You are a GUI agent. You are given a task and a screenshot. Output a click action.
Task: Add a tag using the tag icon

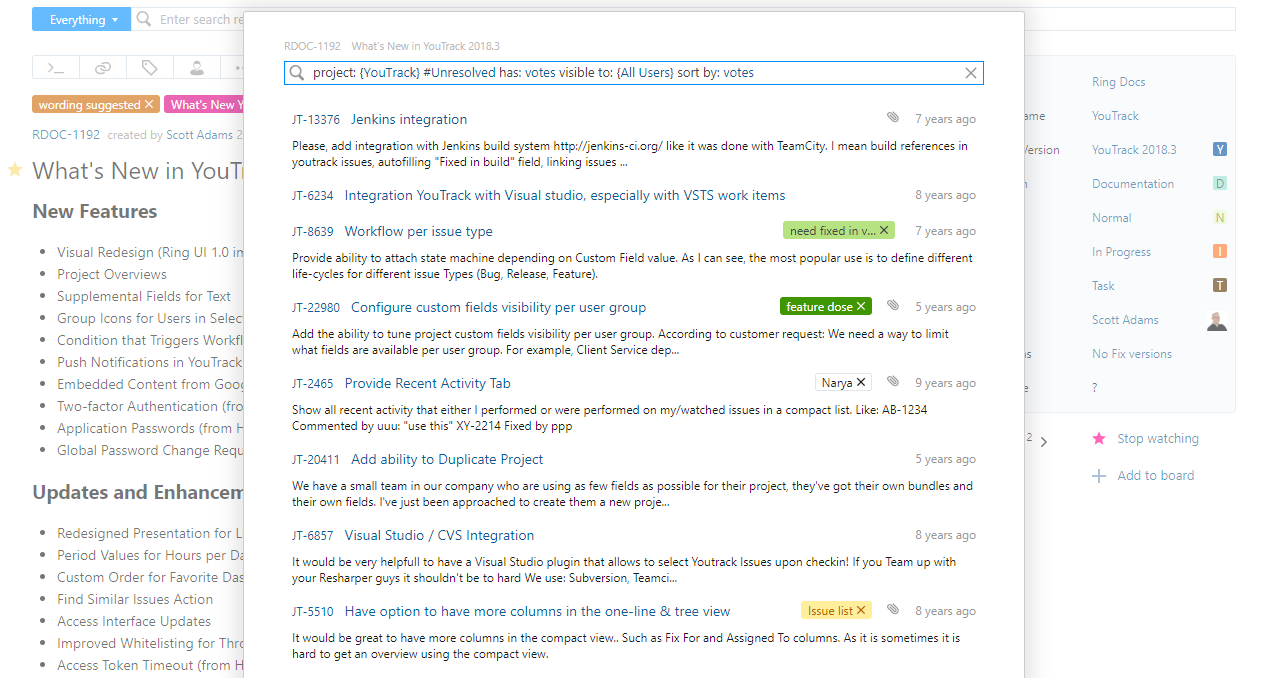(x=148, y=67)
